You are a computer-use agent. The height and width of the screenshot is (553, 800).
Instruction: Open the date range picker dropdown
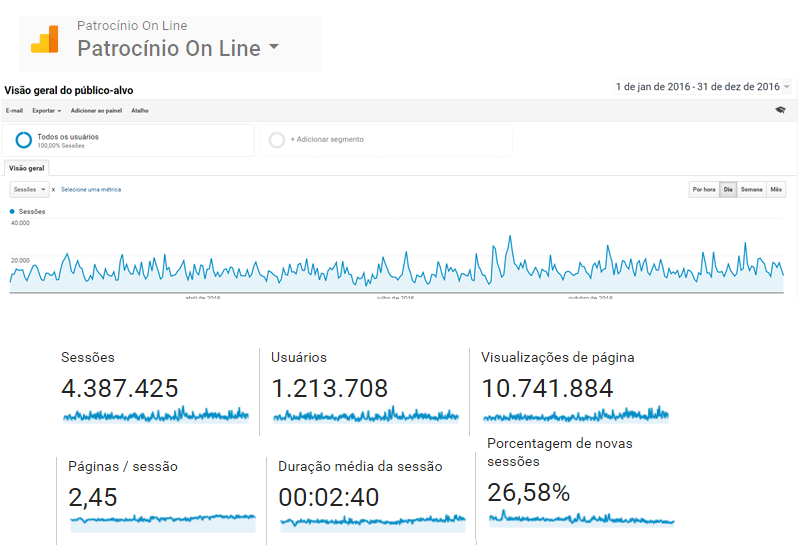pos(703,87)
